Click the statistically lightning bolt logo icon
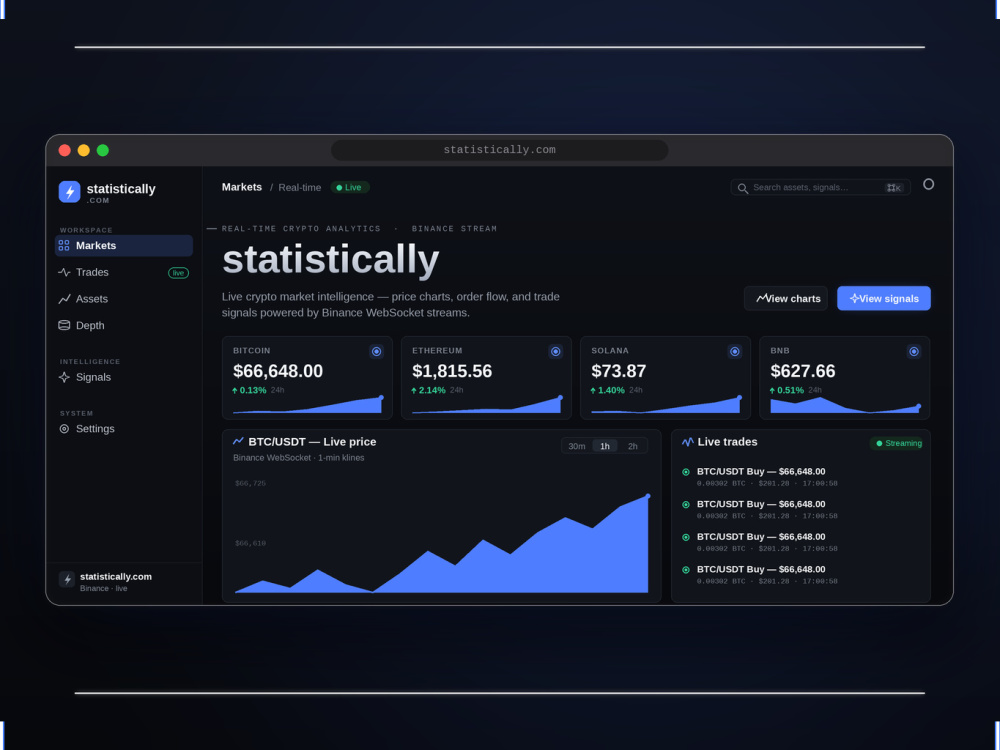This screenshot has height=750, width=1000. coord(70,192)
